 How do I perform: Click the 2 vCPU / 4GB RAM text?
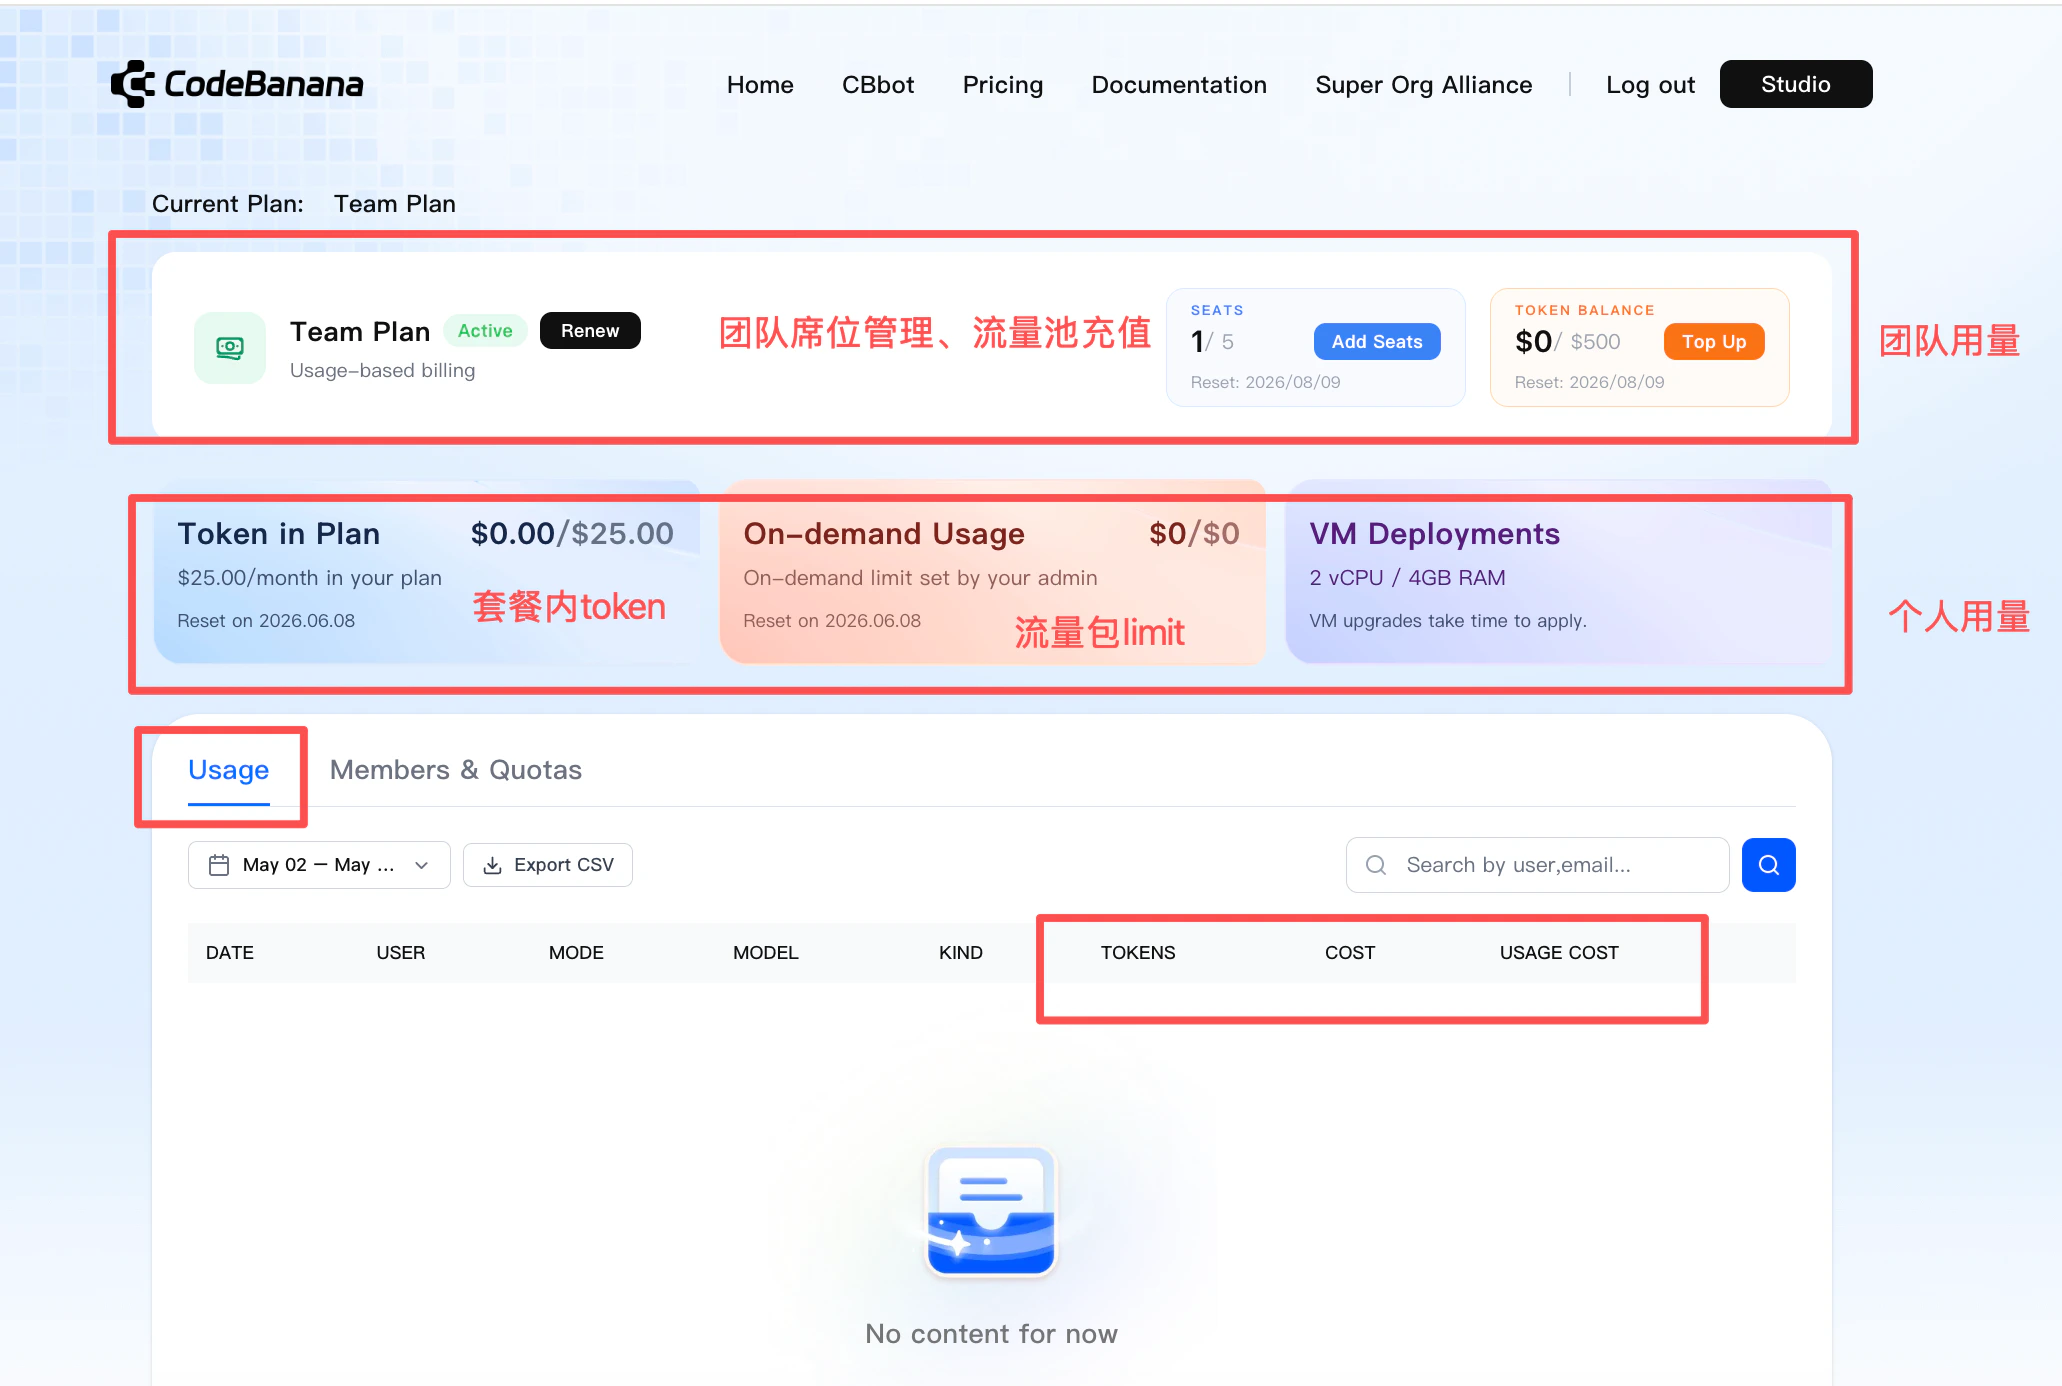coord(1407,578)
